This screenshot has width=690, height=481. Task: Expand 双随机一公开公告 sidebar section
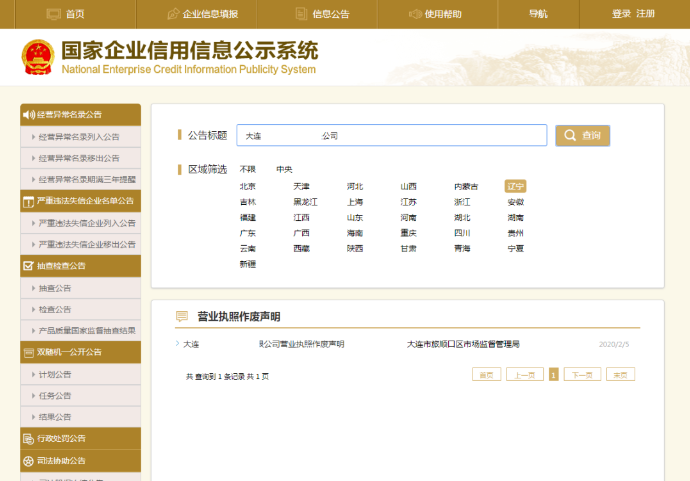coord(81,352)
